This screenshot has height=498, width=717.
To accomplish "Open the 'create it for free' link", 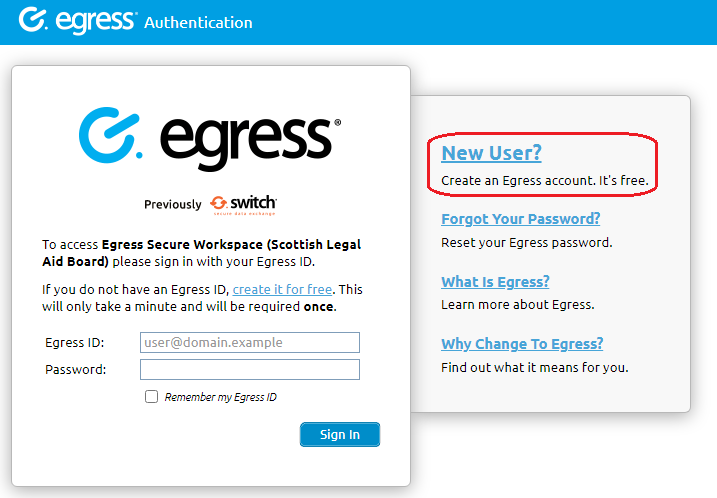I will click(x=282, y=289).
